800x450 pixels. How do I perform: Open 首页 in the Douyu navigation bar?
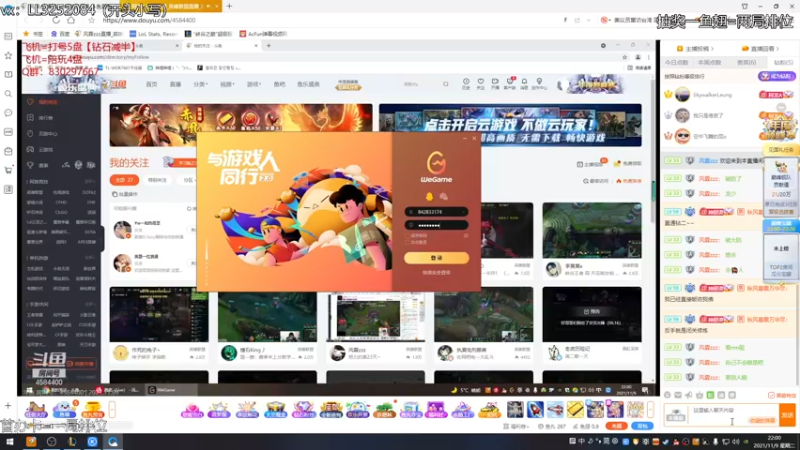(x=152, y=84)
